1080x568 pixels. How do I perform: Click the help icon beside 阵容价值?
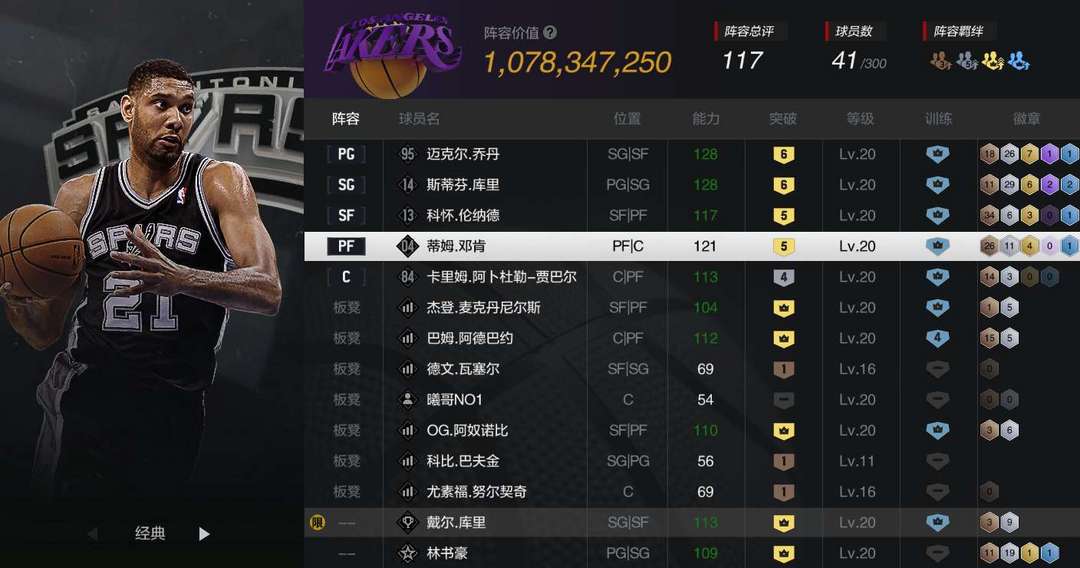click(550, 32)
